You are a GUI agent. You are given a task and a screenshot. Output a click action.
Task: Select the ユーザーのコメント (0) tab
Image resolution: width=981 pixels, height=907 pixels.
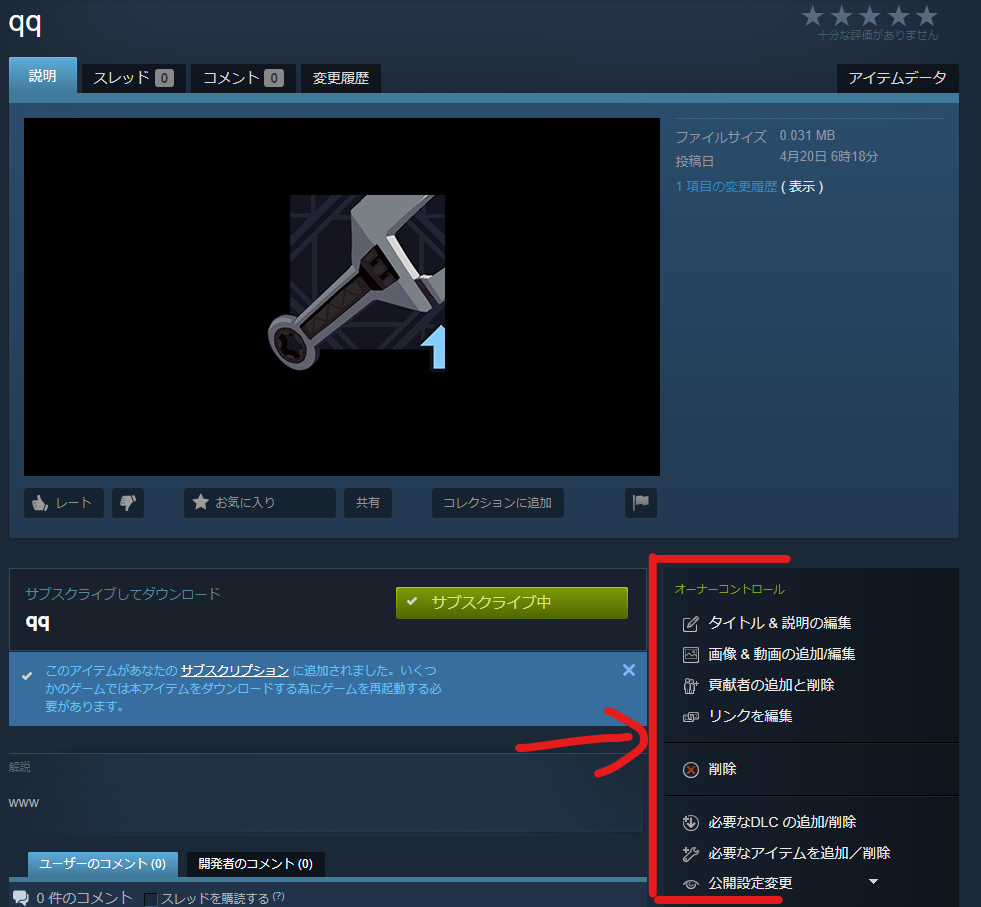point(103,864)
